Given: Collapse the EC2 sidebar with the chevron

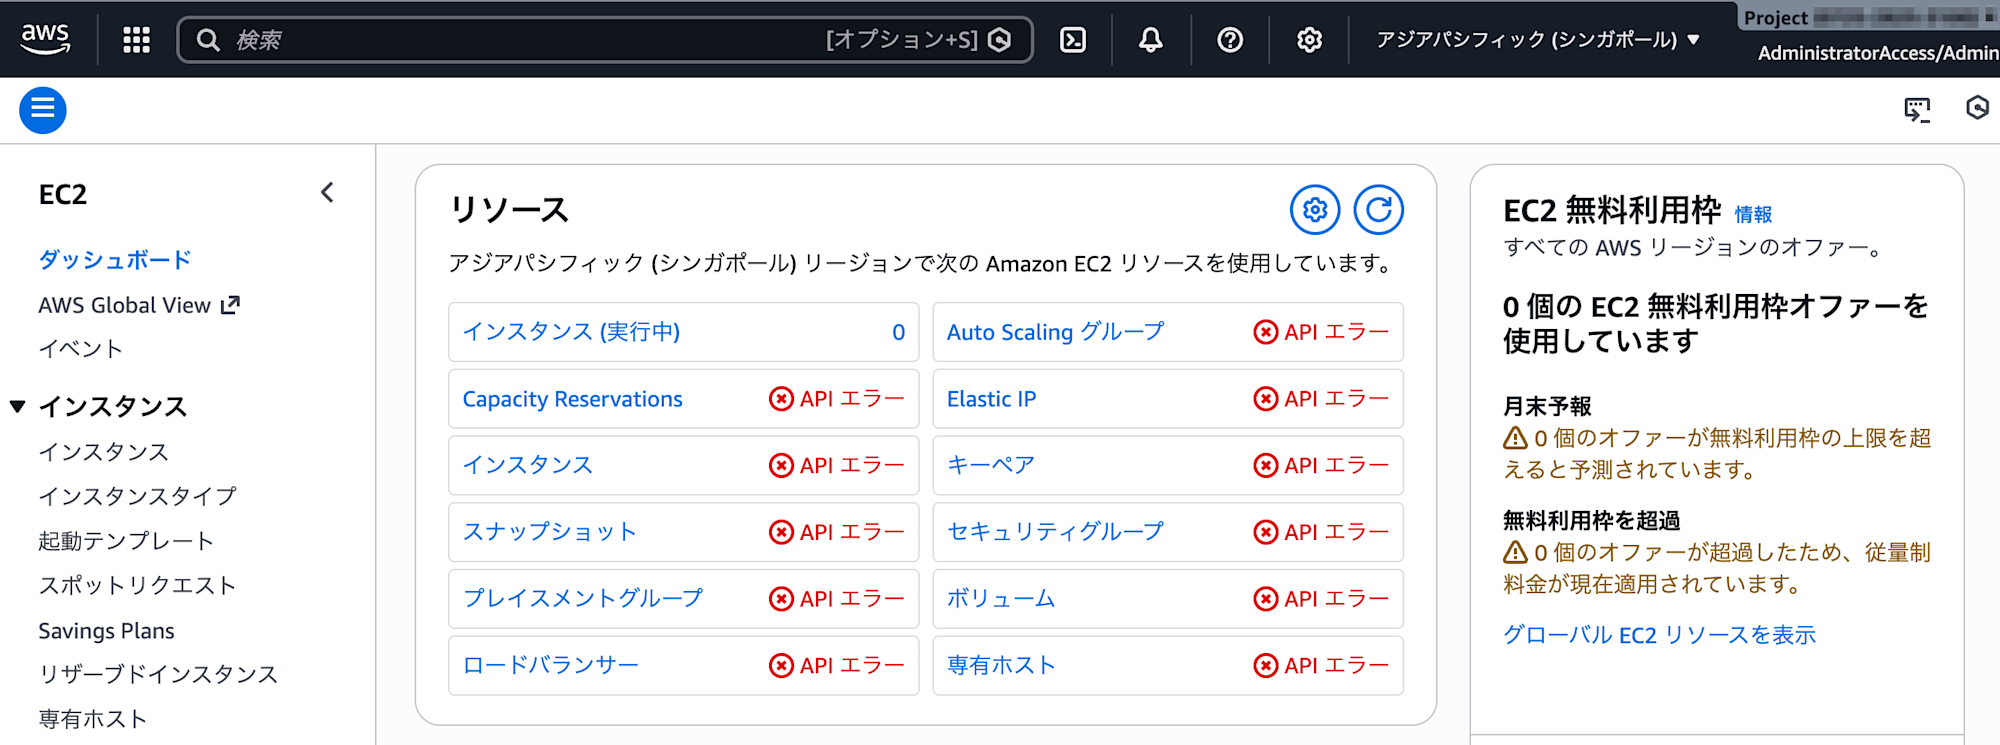Looking at the screenshot, I should click(326, 193).
